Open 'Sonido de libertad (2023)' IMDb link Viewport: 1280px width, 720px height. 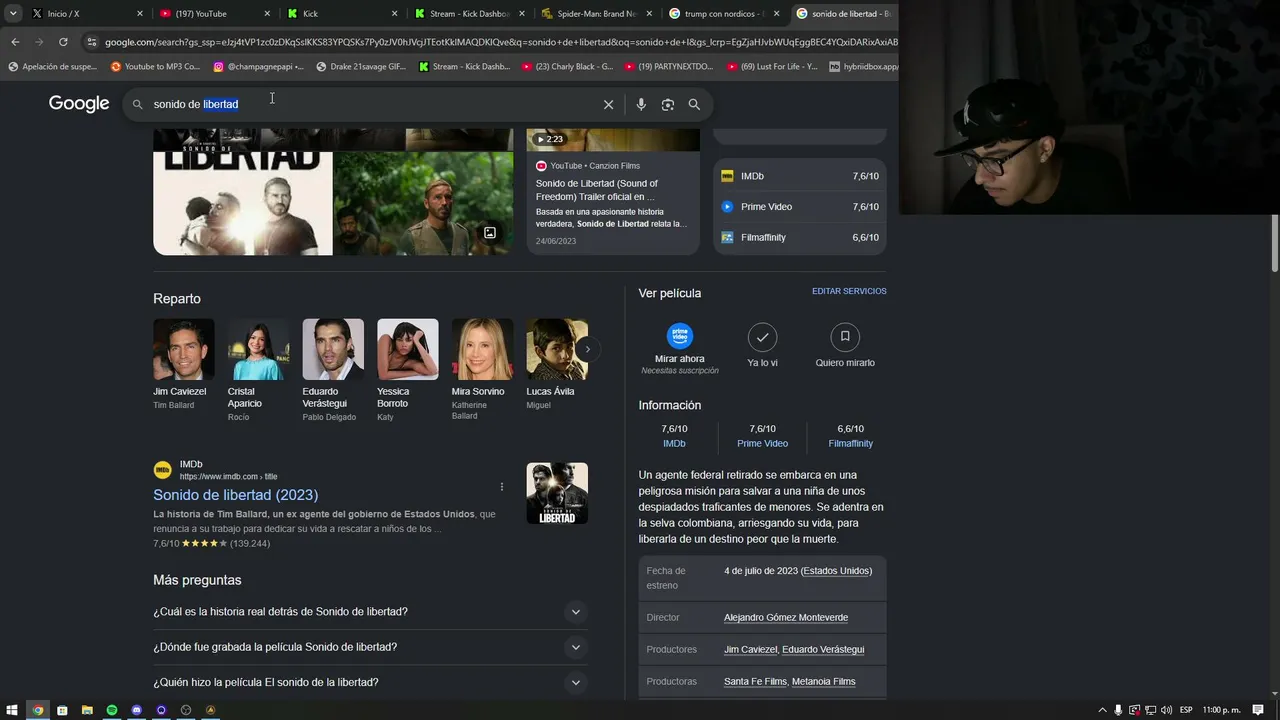[236, 495]
